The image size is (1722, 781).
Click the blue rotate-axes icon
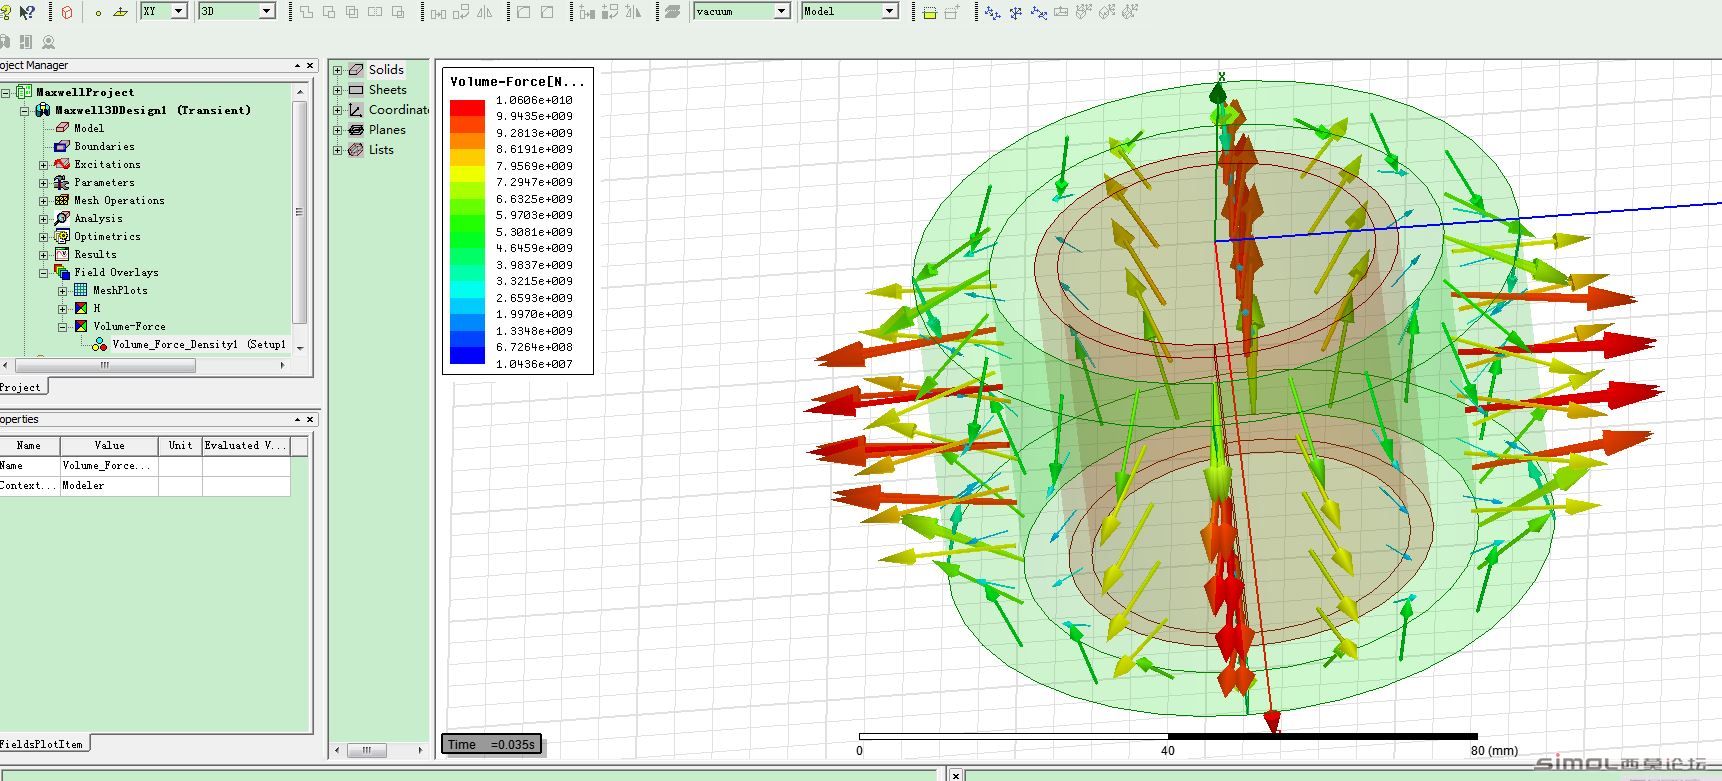1015,12
